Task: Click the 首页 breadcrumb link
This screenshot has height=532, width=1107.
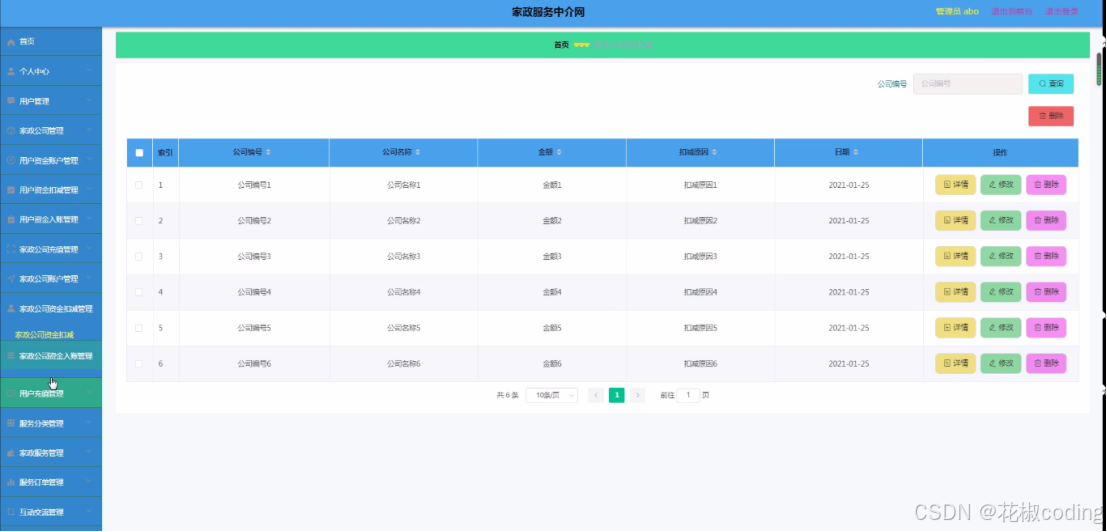Action: [x=561, y=44]
